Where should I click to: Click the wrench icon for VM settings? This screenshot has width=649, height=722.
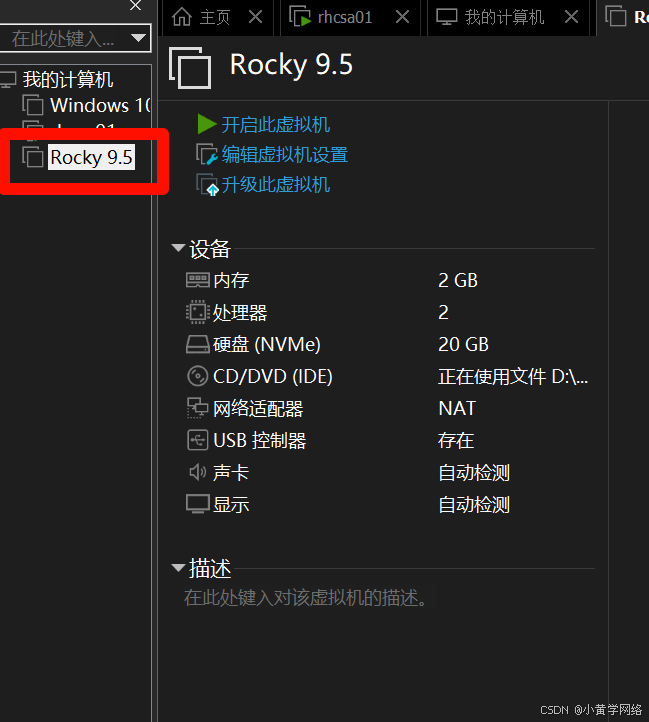(206, 155)
